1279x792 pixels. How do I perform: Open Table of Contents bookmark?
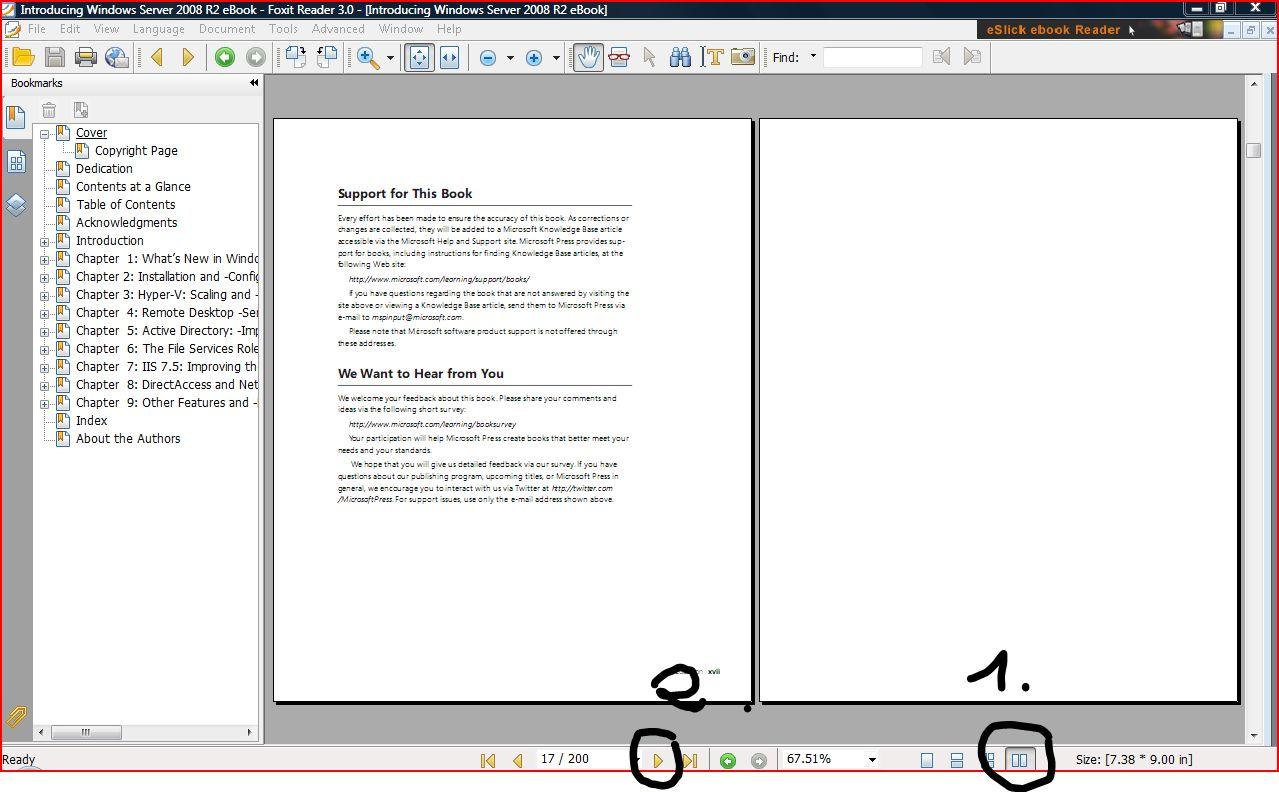pos(126,204)
